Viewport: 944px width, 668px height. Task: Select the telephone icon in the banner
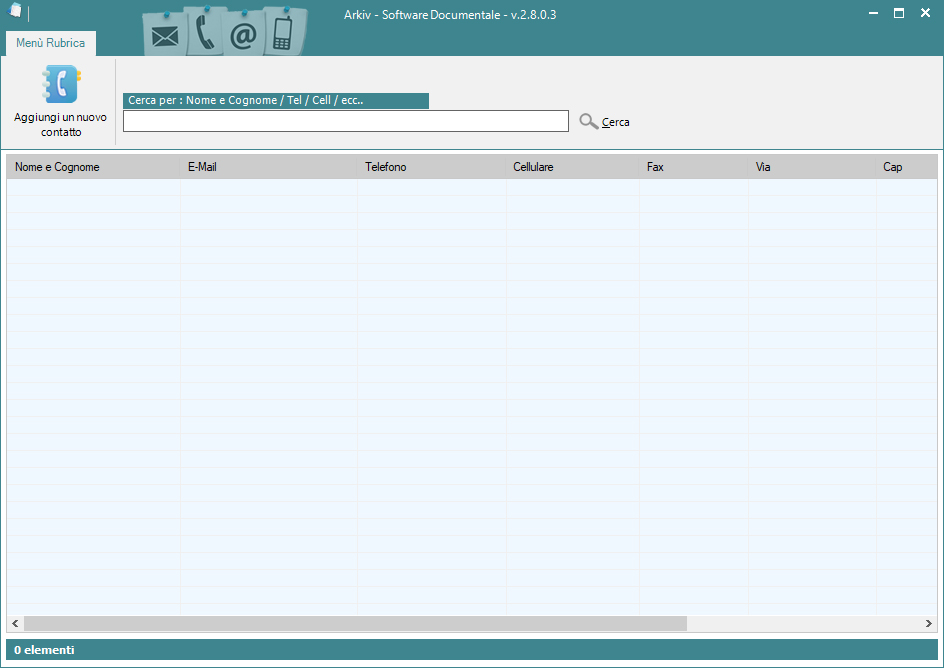tap(203, 30)
